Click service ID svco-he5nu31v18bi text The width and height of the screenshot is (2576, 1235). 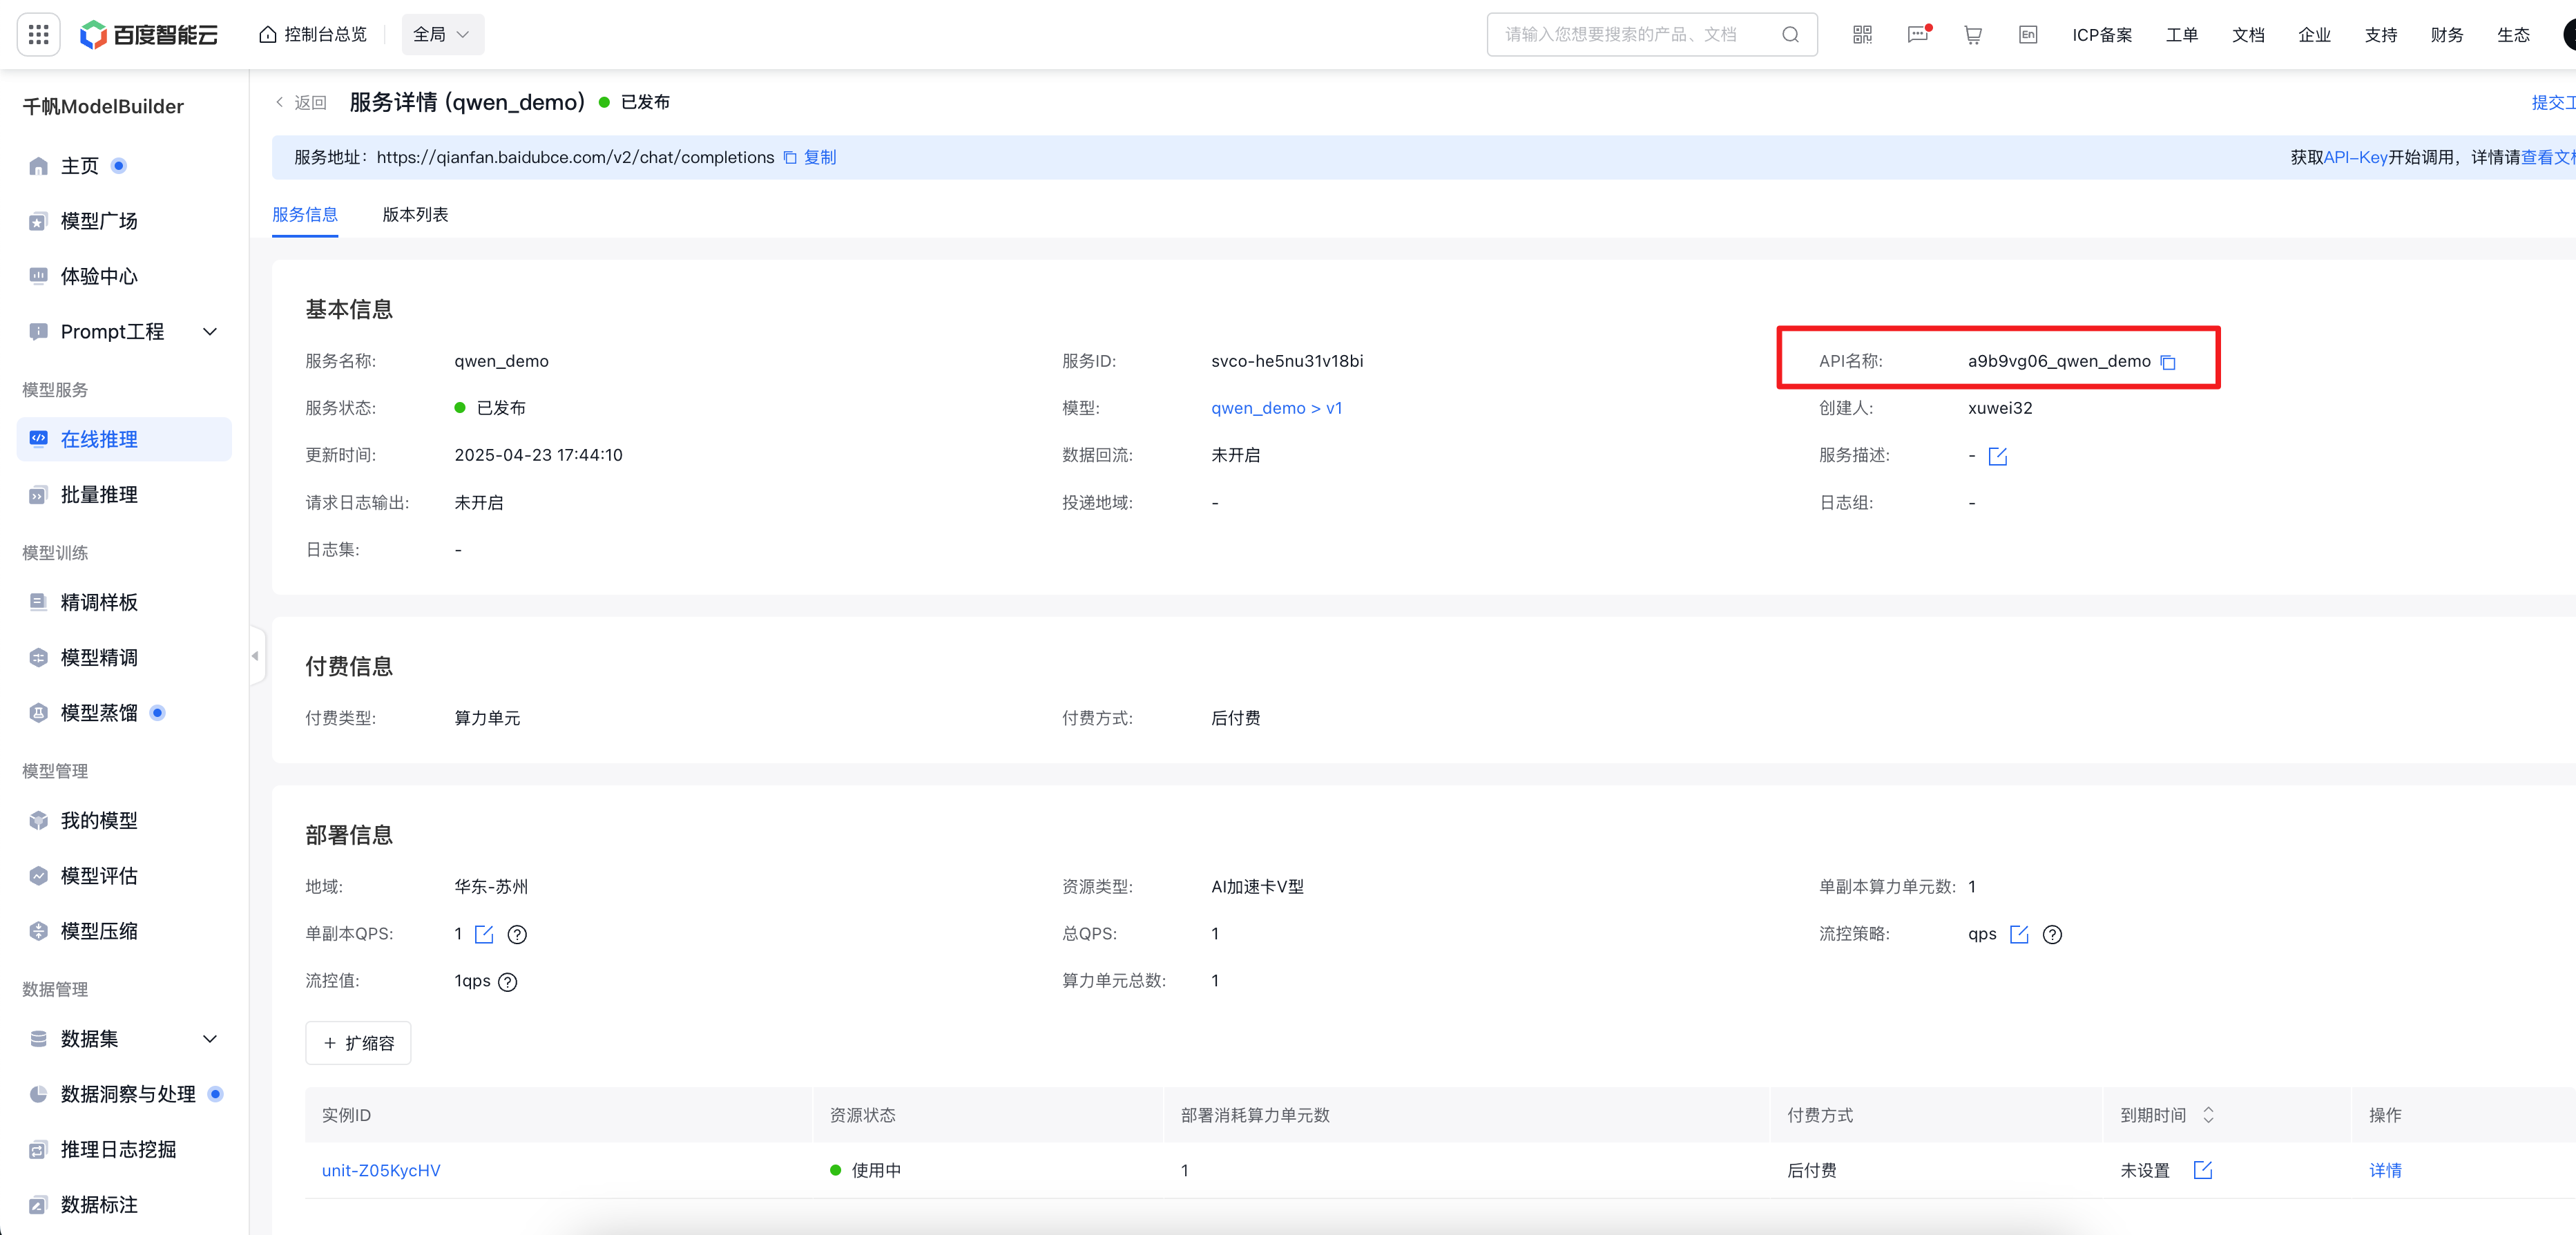1286,361
